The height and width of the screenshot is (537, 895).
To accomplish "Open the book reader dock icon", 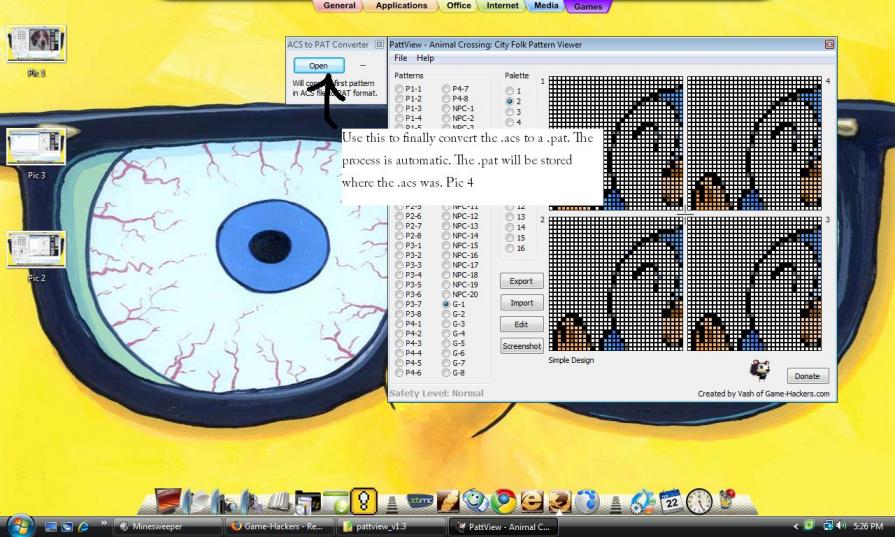I will (280, 502).
